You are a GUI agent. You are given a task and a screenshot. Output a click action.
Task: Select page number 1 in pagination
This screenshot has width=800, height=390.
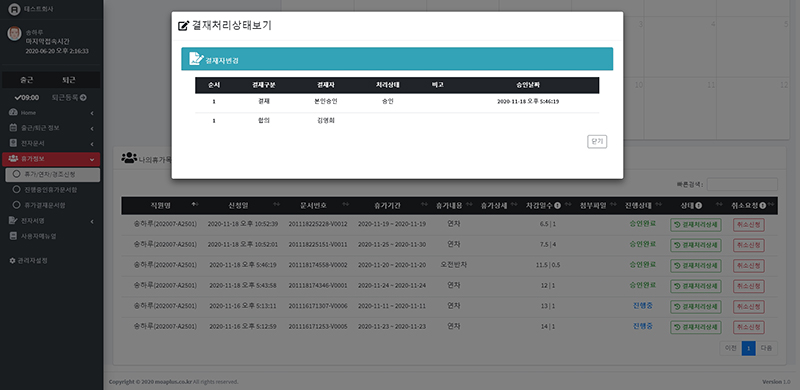click(x=748, y=348)
